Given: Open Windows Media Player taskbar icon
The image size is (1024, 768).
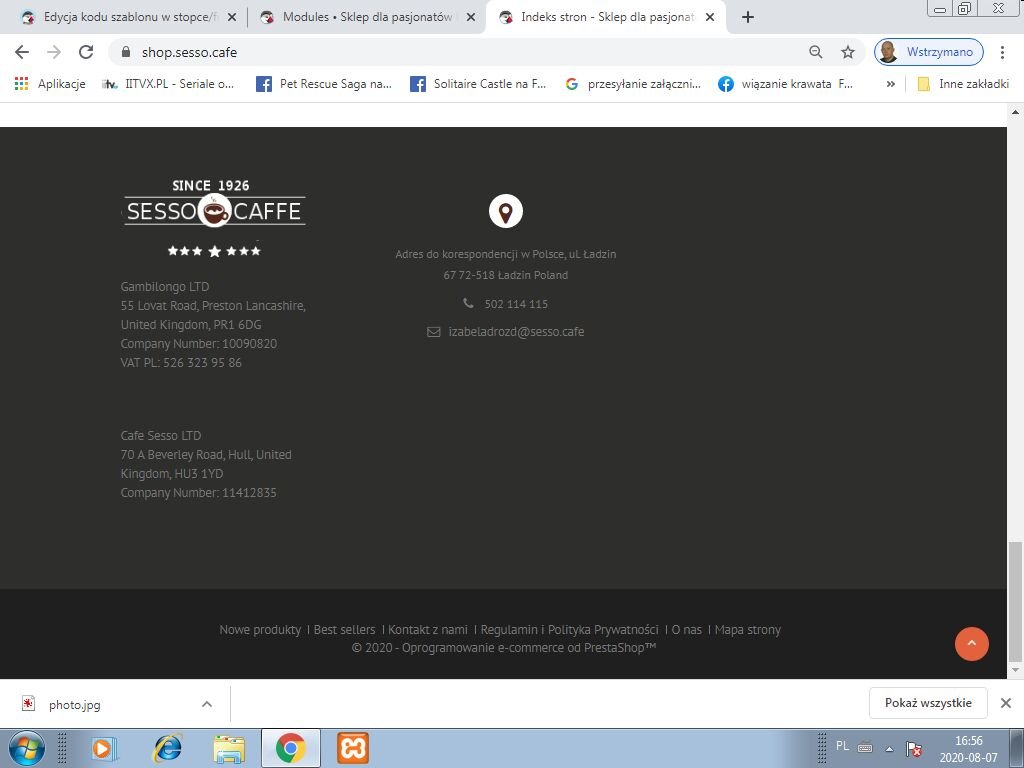Looking at the screenshot, I should [104, 748].
